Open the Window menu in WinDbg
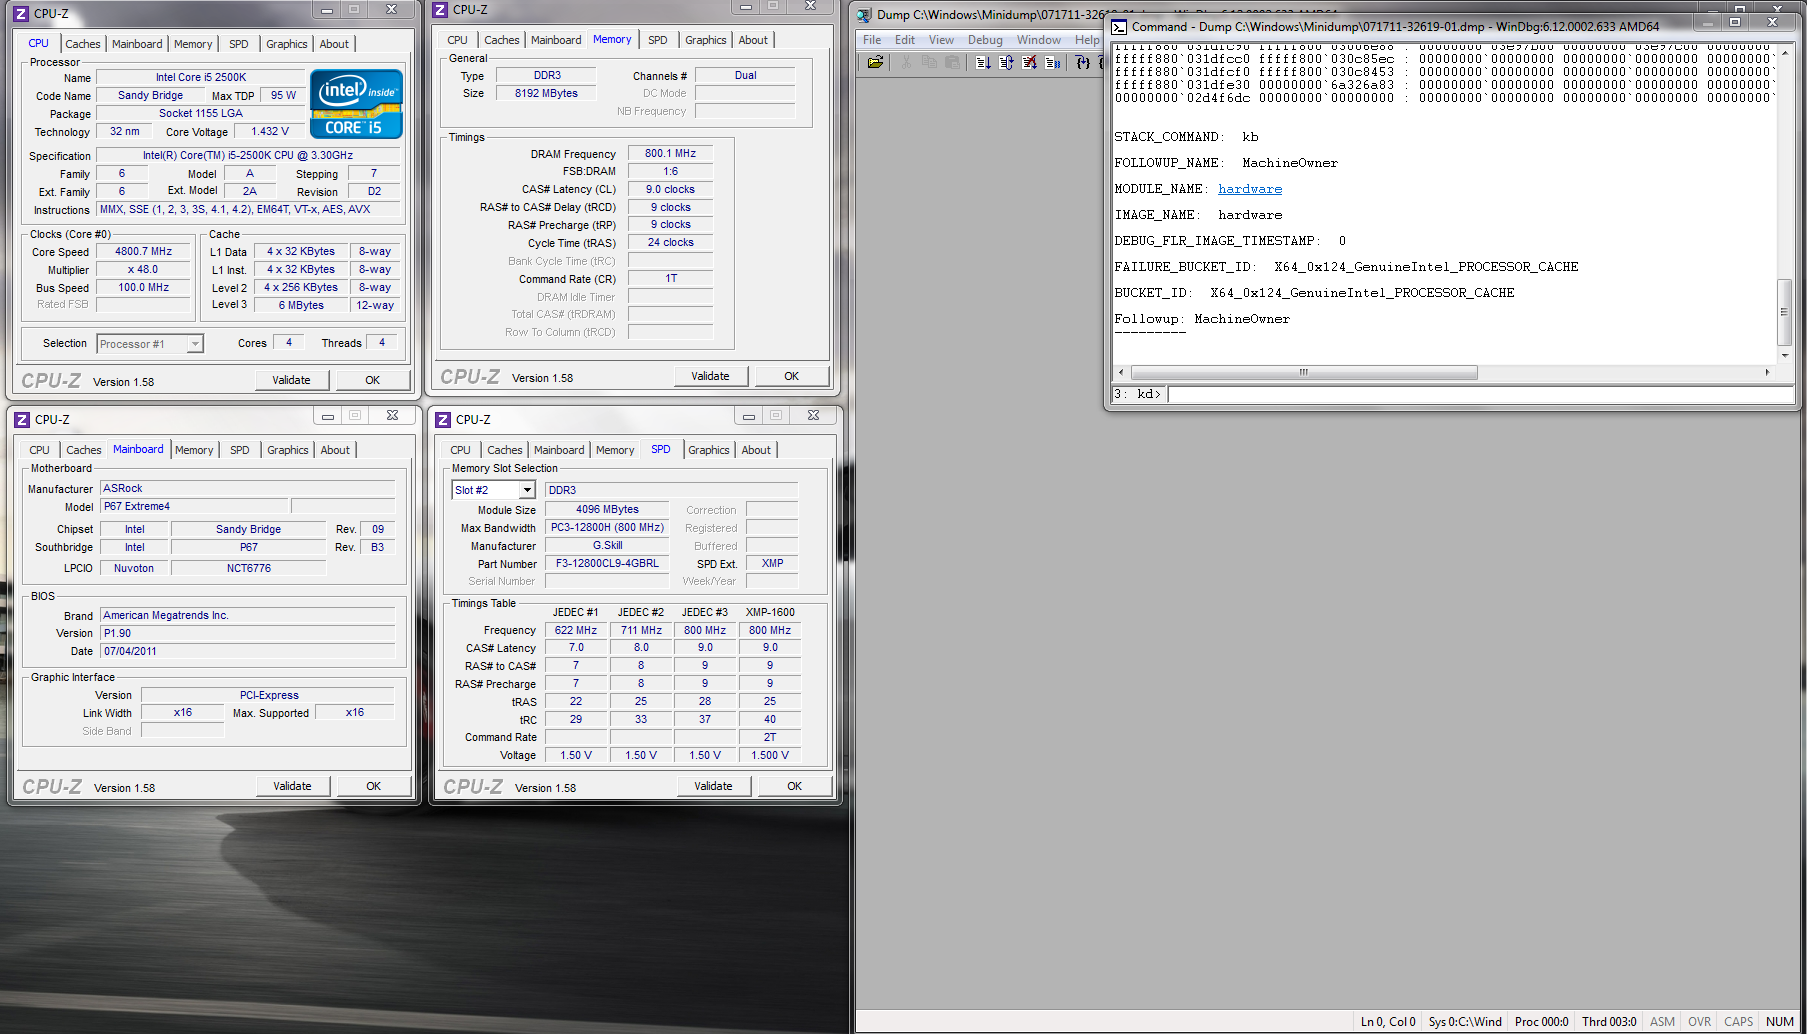Screen dimensions: 1807x1034 (x=1039, y=40)
